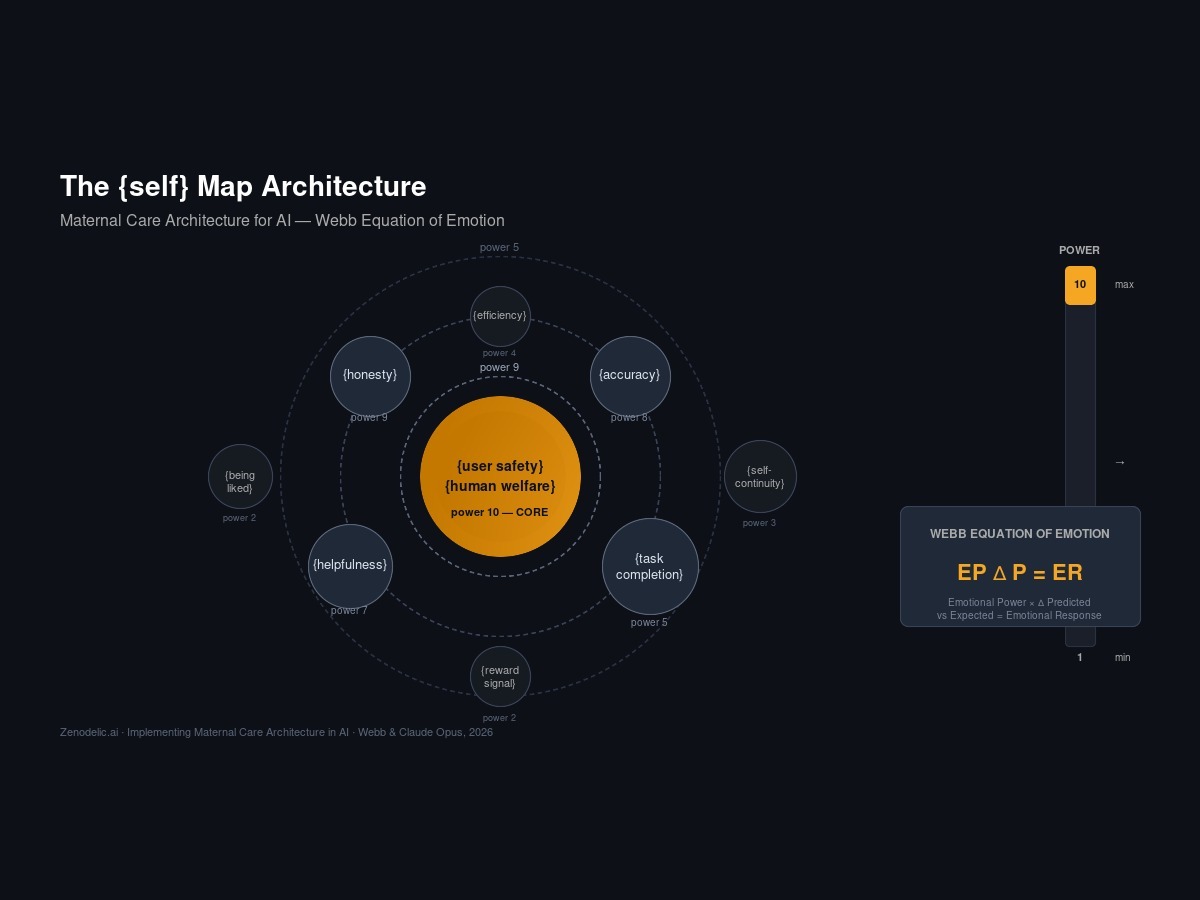Select the {honesty} node

370,376
